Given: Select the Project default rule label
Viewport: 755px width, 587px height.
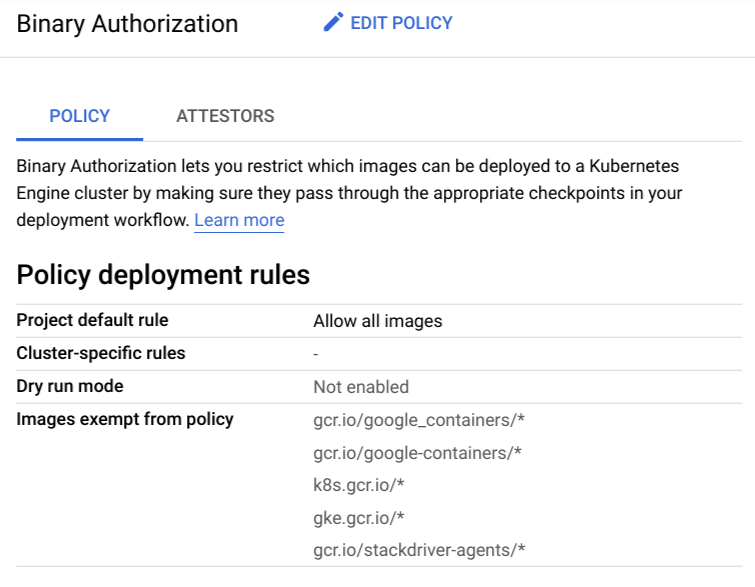Looking at the screenshot, I should pos(93,321).
